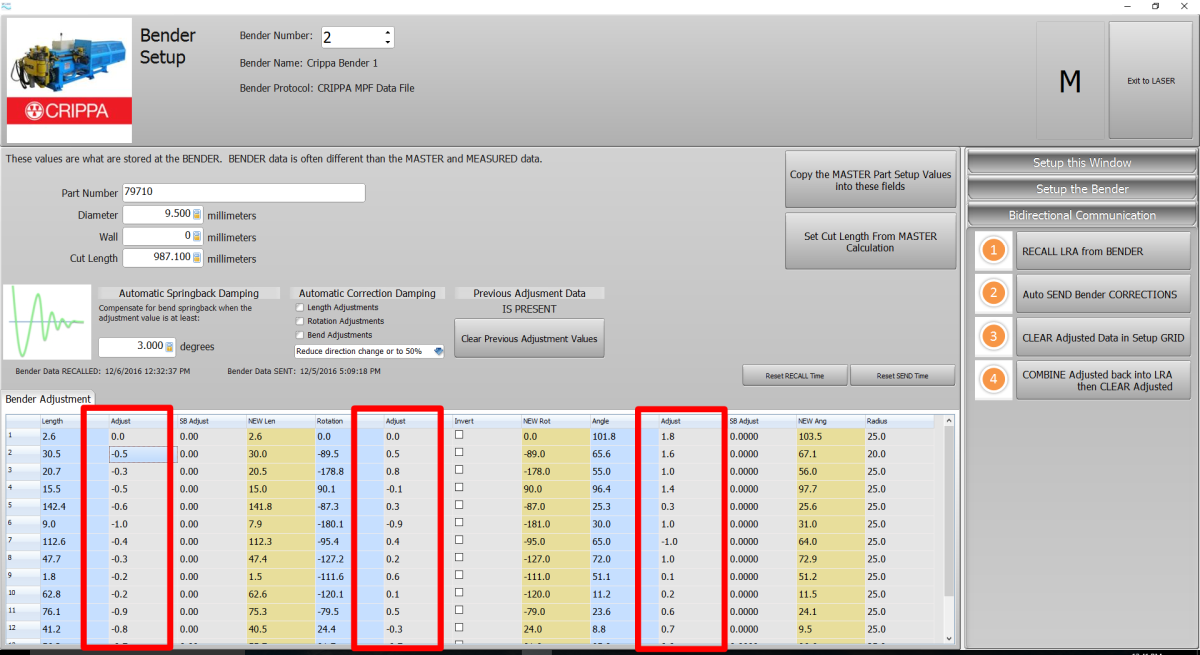Increase the Bender Number stepper
Viewport: 1200px width, 655px height.
388,32
